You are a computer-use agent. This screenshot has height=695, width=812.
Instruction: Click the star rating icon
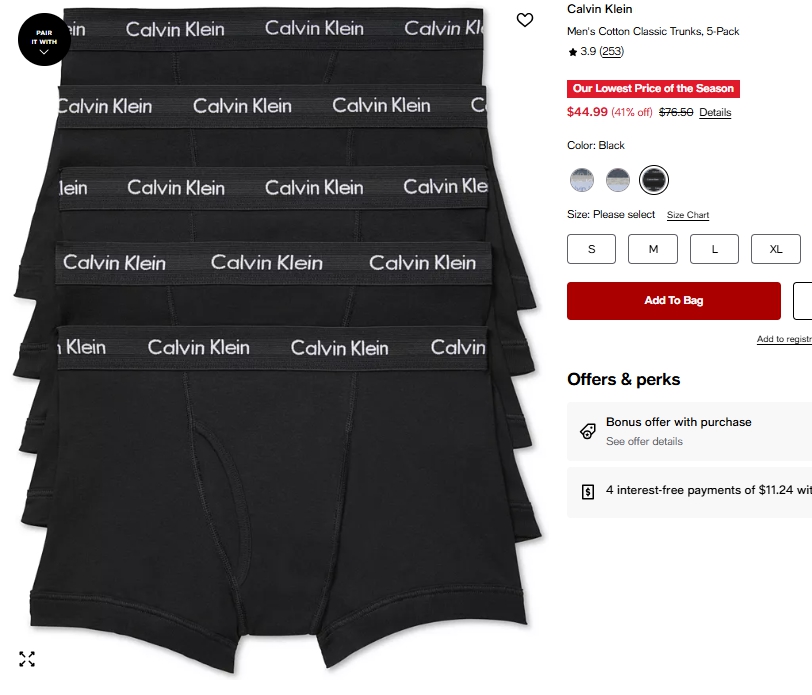click(x=572, y=52)
